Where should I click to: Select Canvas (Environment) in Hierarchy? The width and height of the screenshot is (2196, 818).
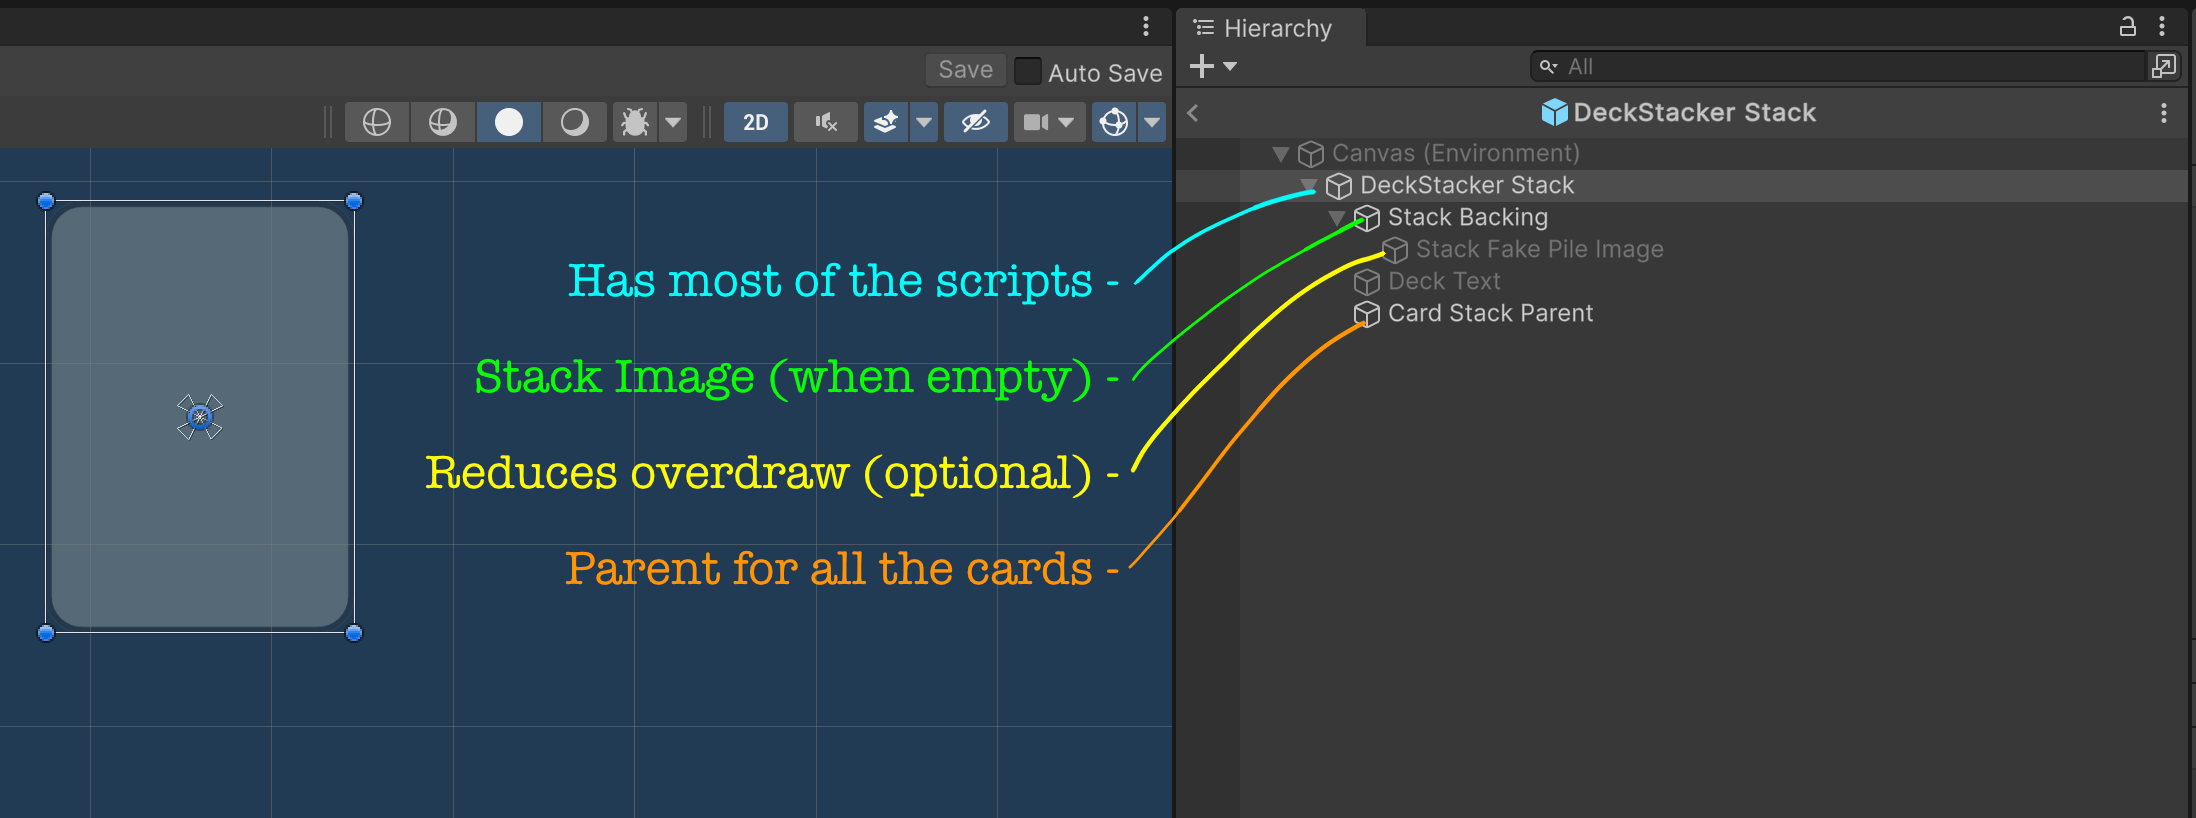[x=1456, y=153]
